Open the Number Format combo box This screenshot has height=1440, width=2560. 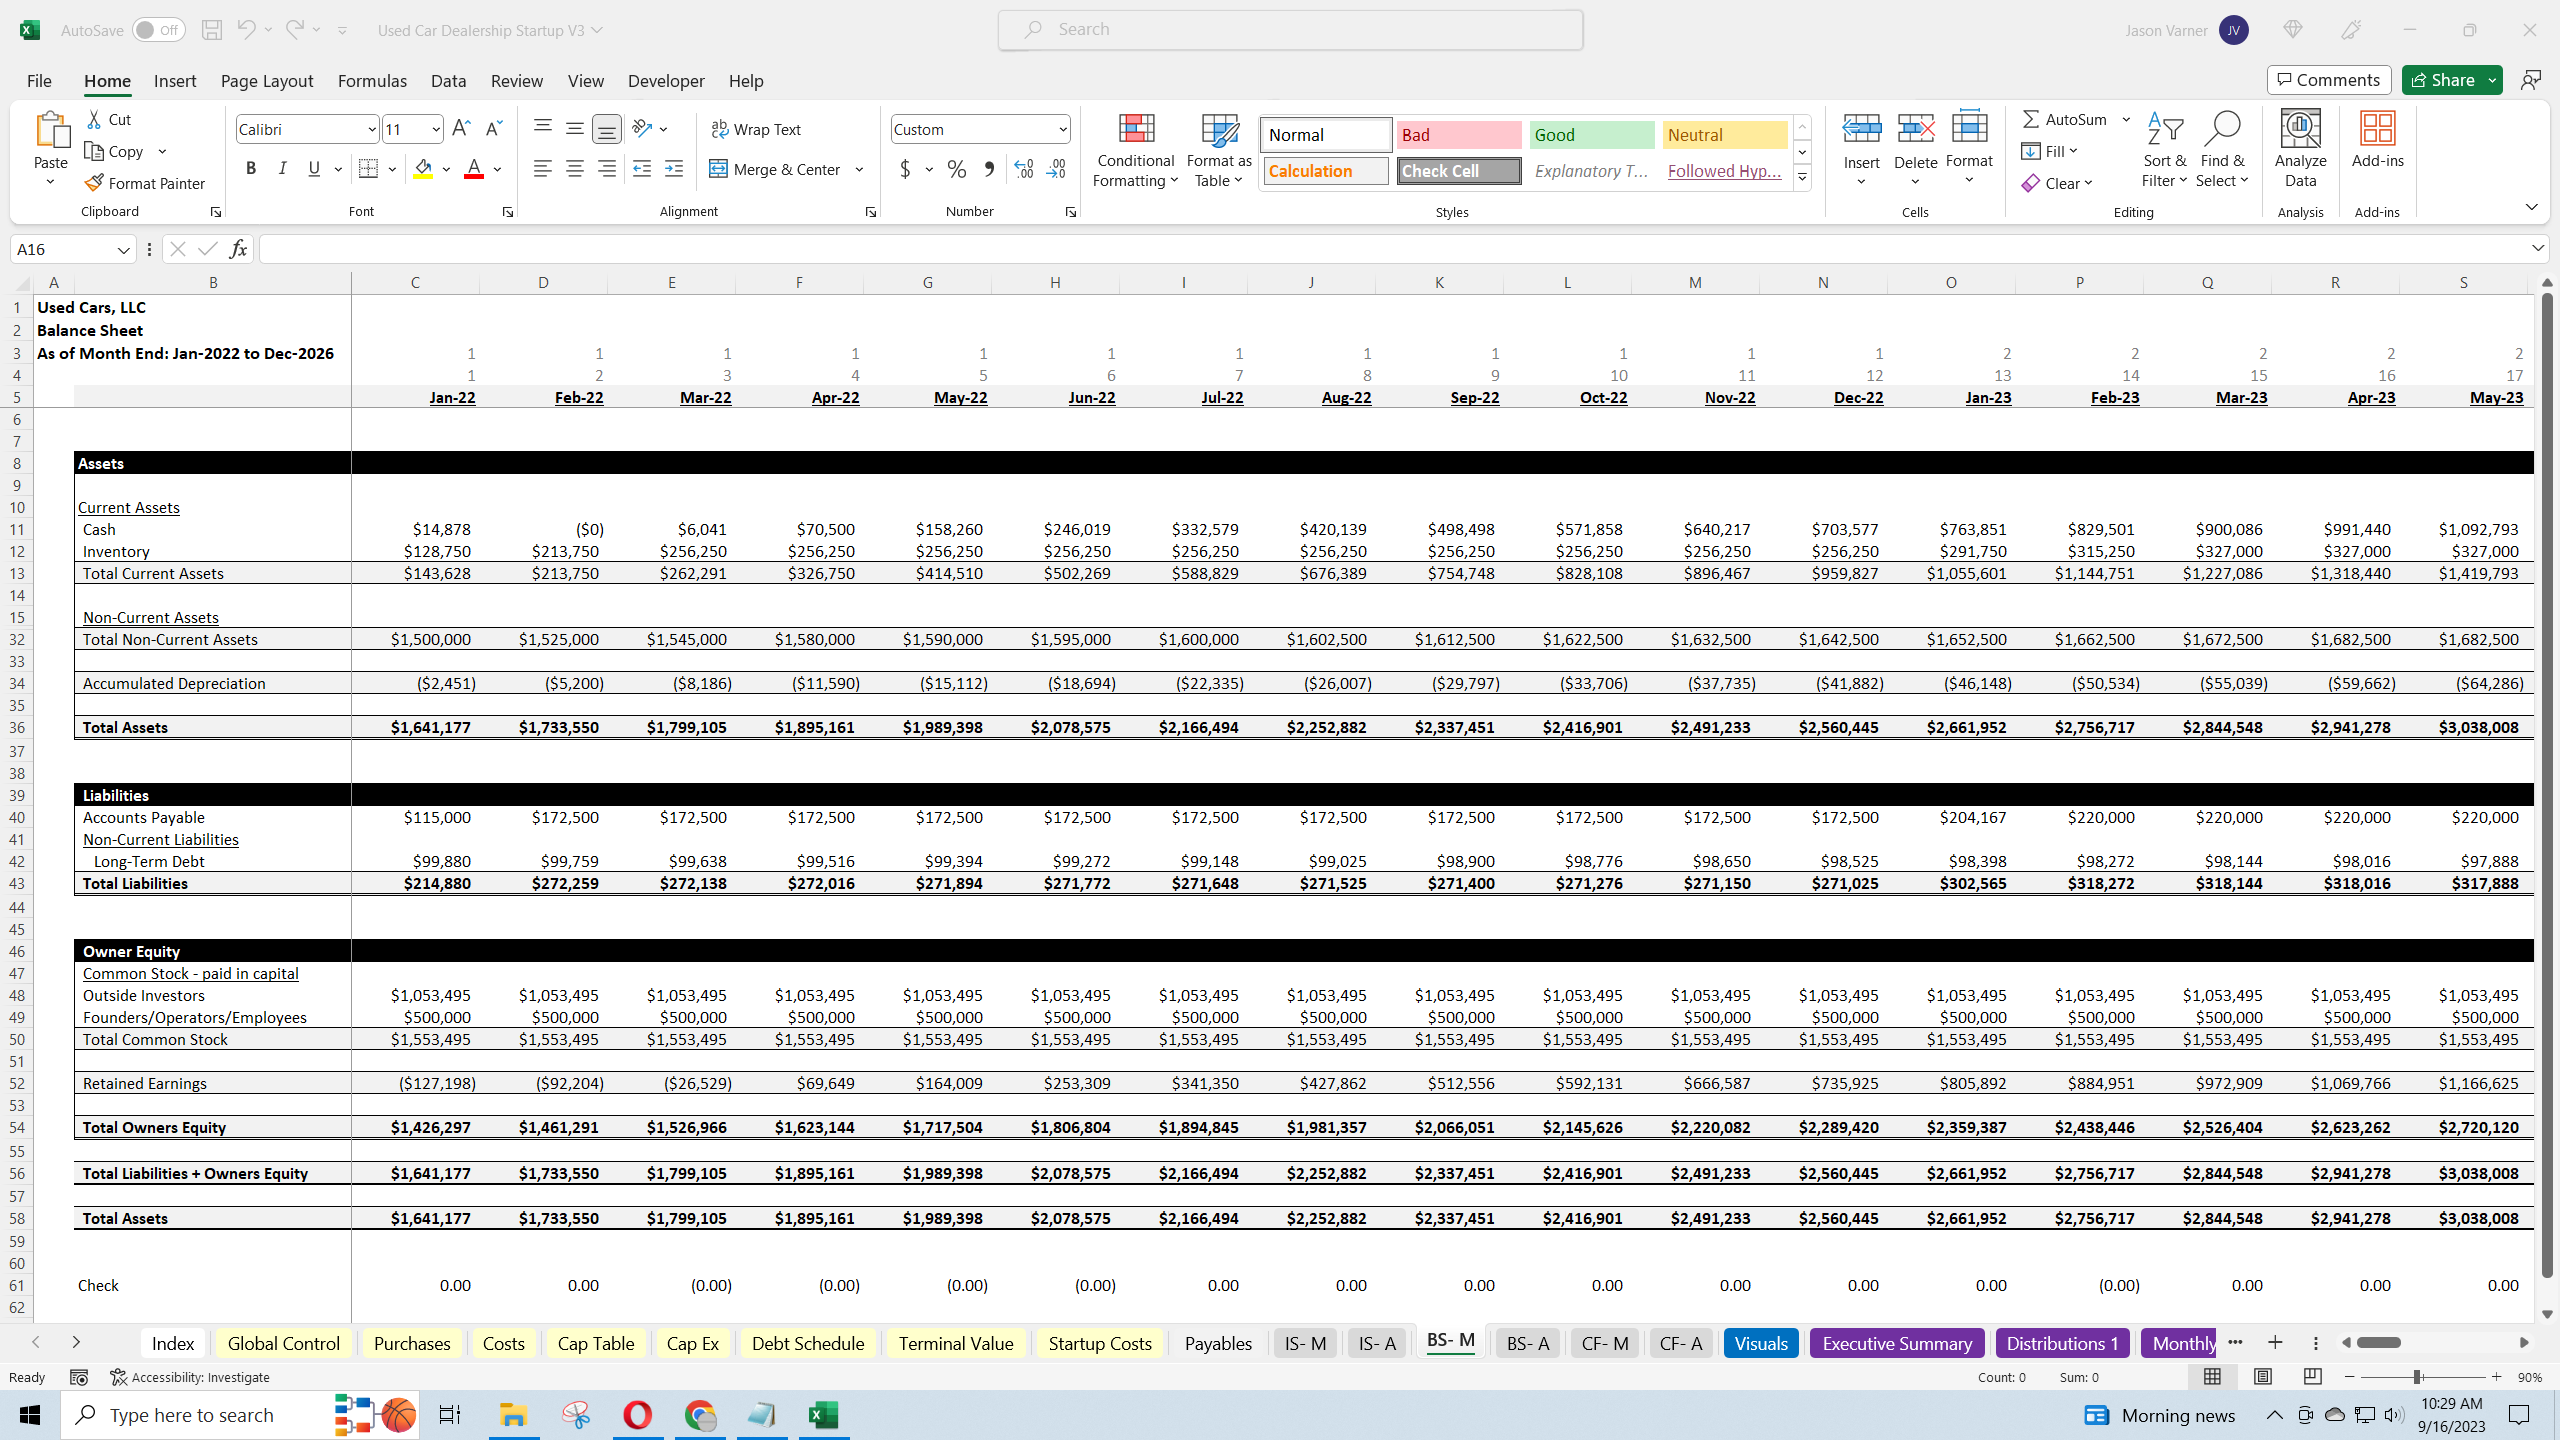click(x=978, y=128)
